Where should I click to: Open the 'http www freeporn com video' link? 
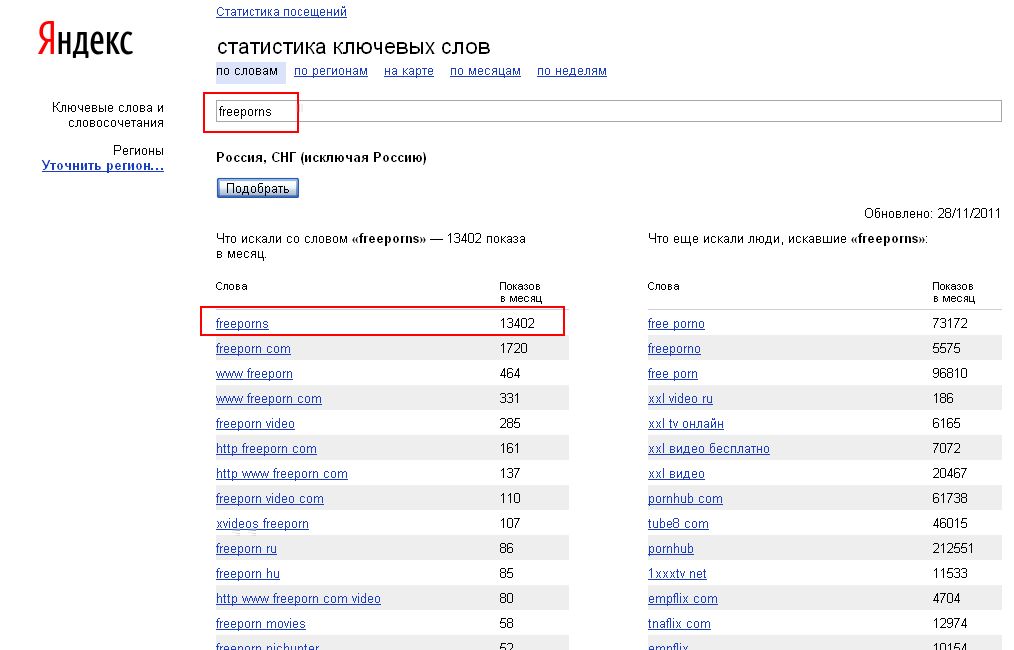pos(298,599)
